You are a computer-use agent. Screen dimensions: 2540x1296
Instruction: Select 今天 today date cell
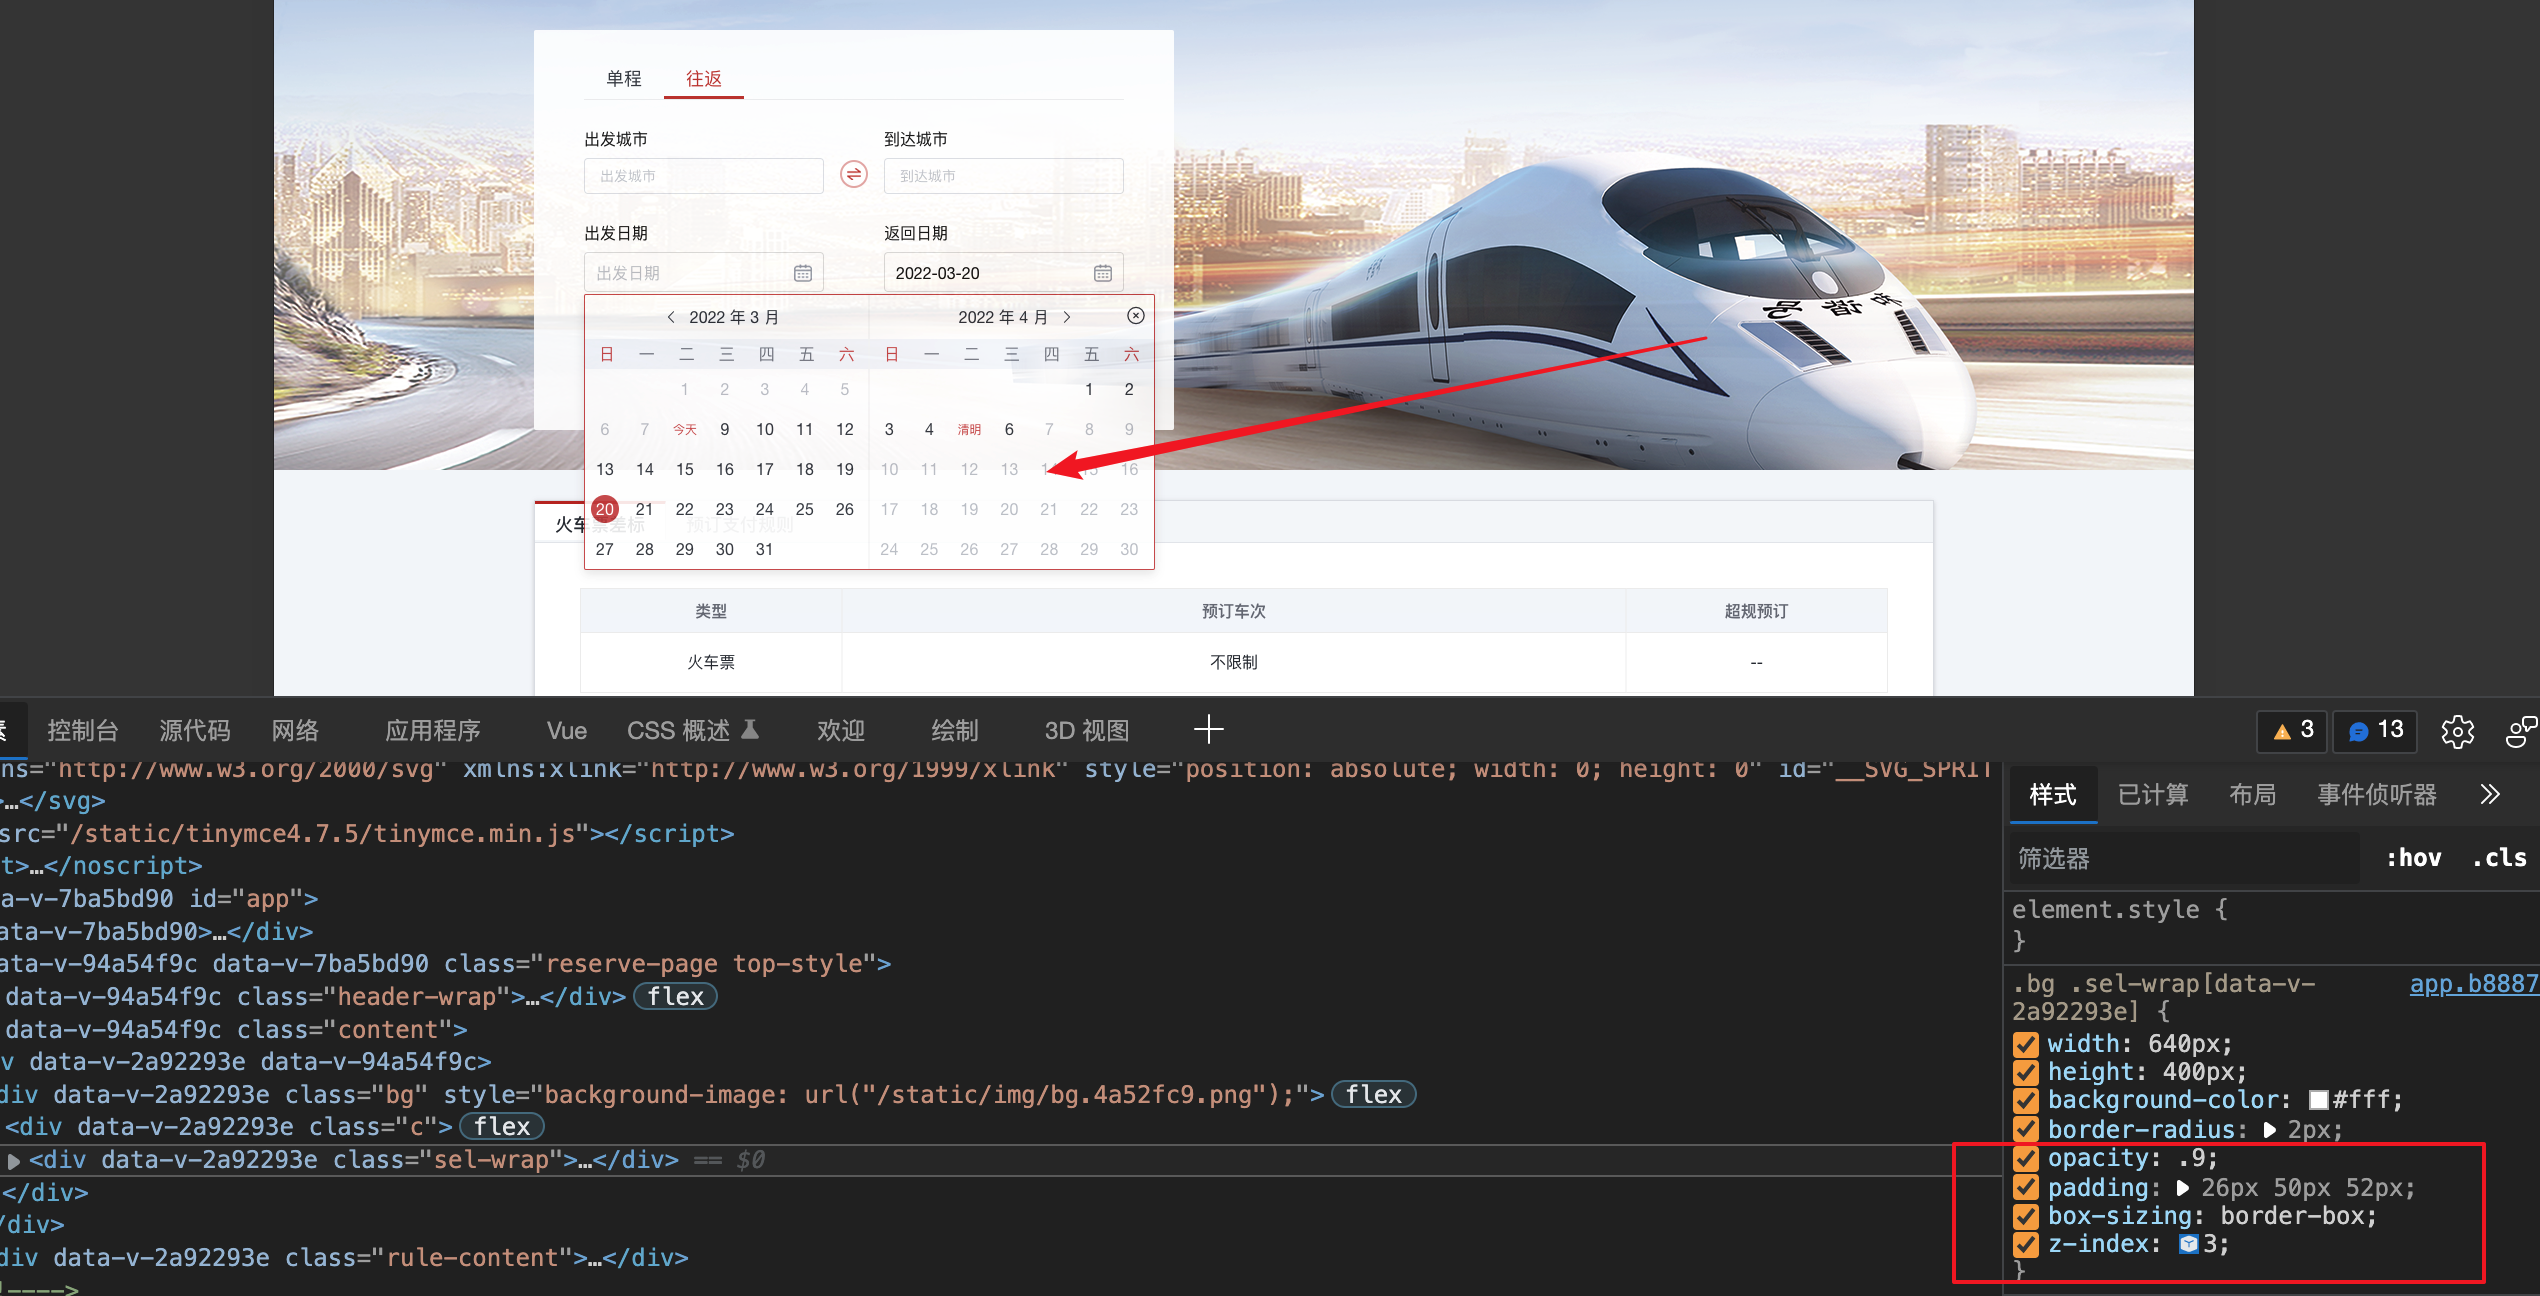click(x=684, y=429)
